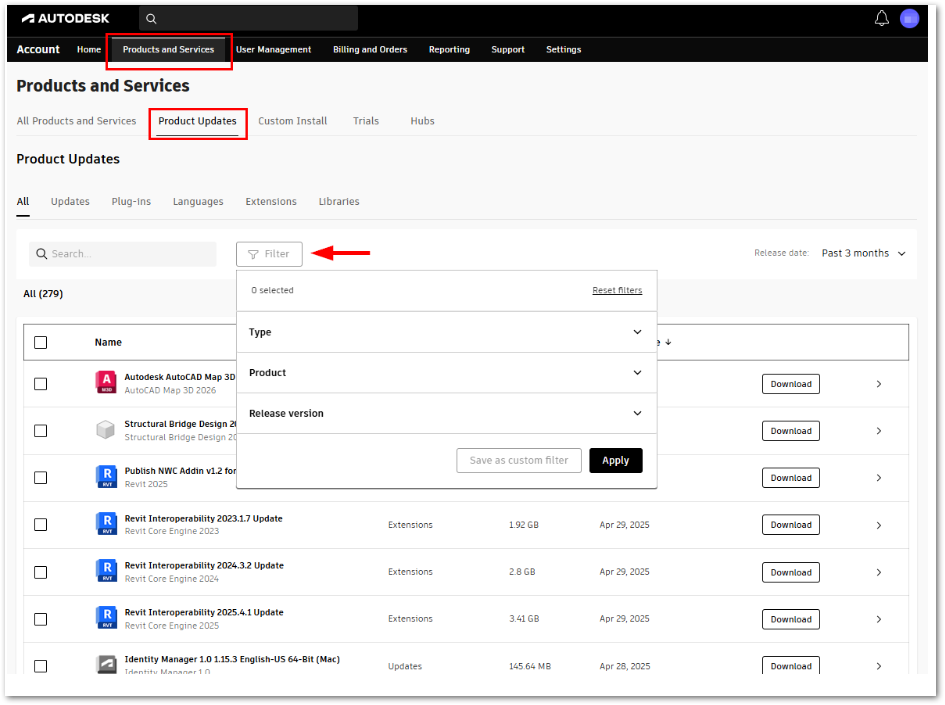Open User Management nav item
945x705 pixels.
coord(273,49)
